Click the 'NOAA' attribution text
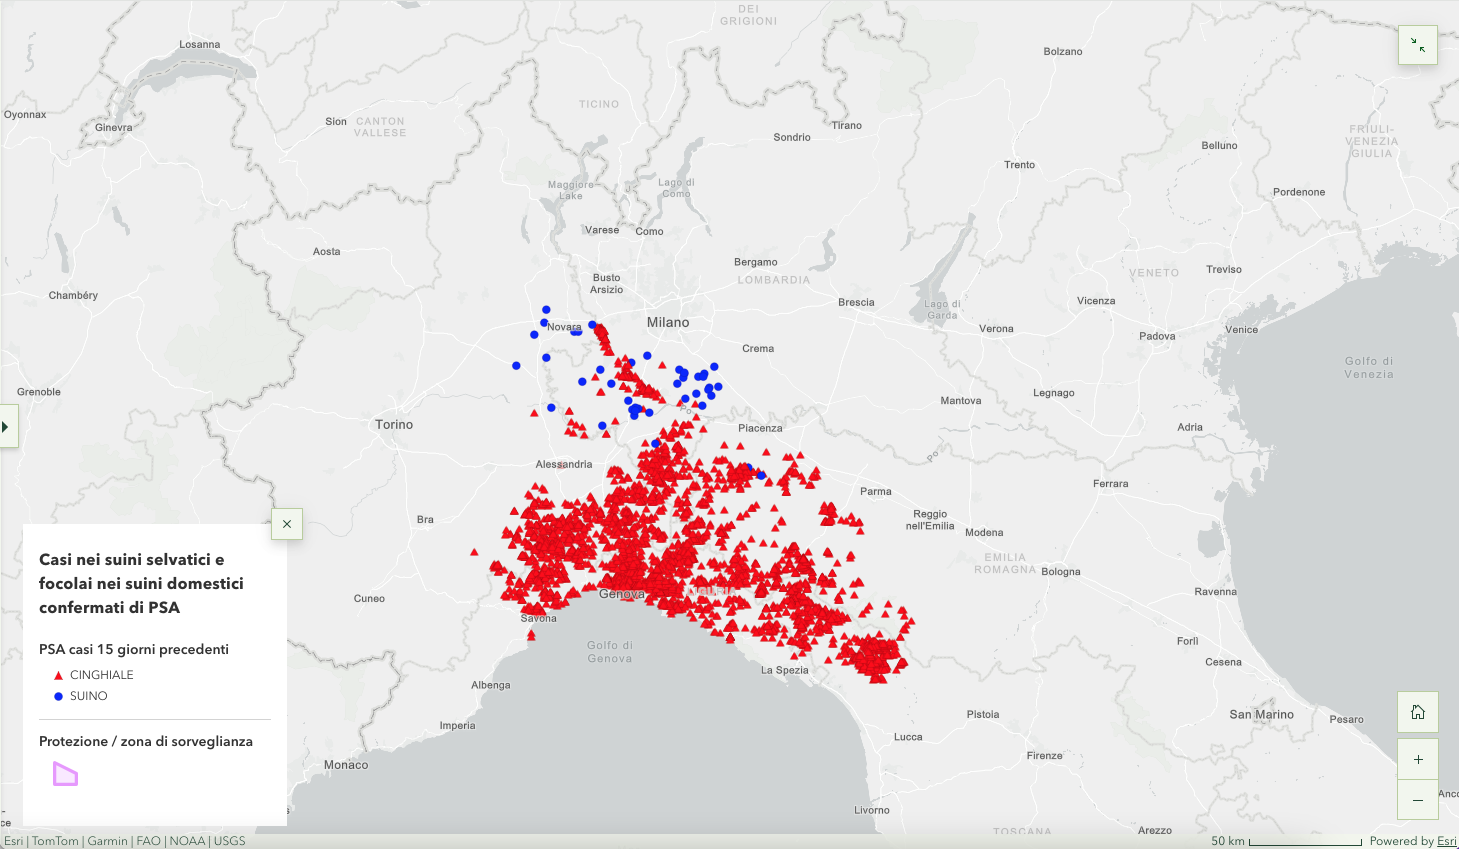Viewport: 1459px width, 849px height. pos(187,841)
